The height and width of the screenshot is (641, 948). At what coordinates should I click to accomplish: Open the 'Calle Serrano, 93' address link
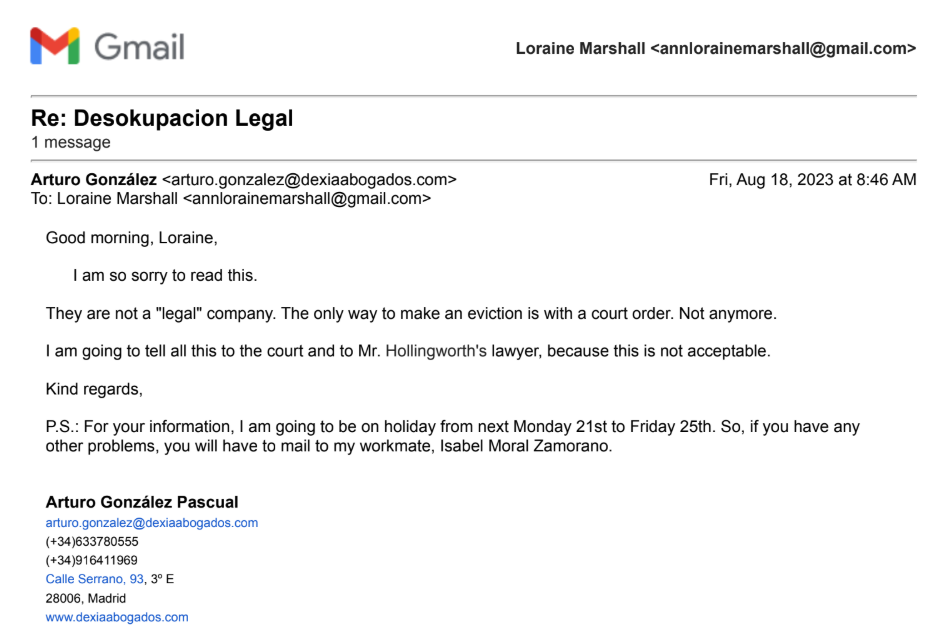(95, 579)
